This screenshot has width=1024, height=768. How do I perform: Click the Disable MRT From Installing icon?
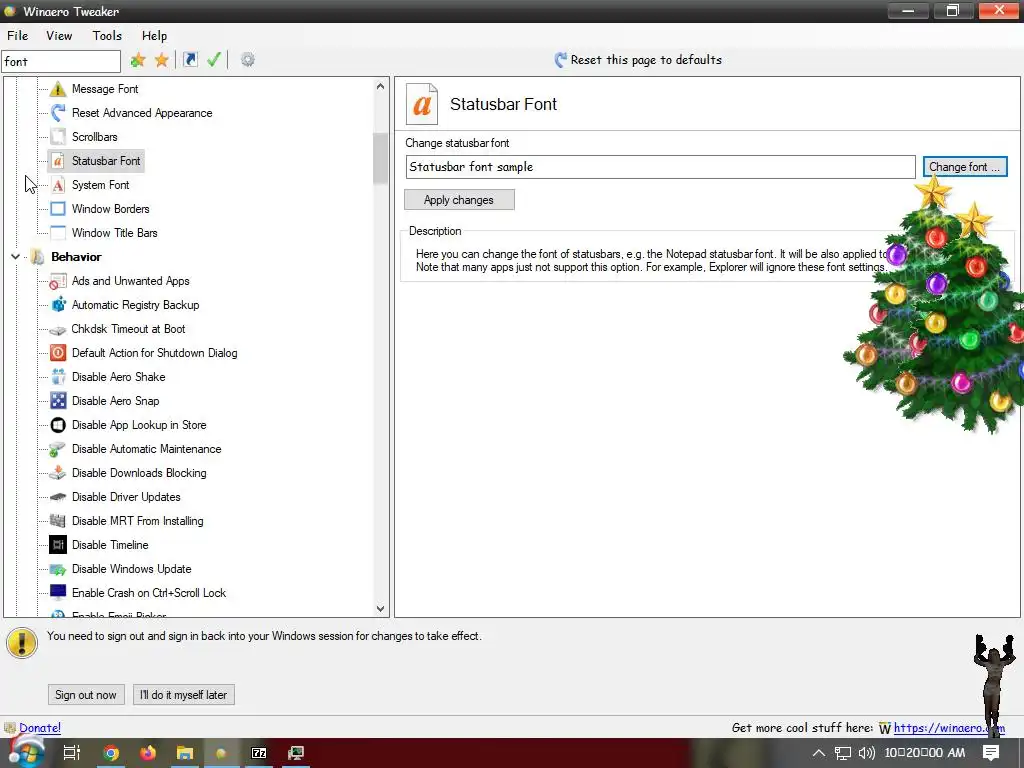58,521
